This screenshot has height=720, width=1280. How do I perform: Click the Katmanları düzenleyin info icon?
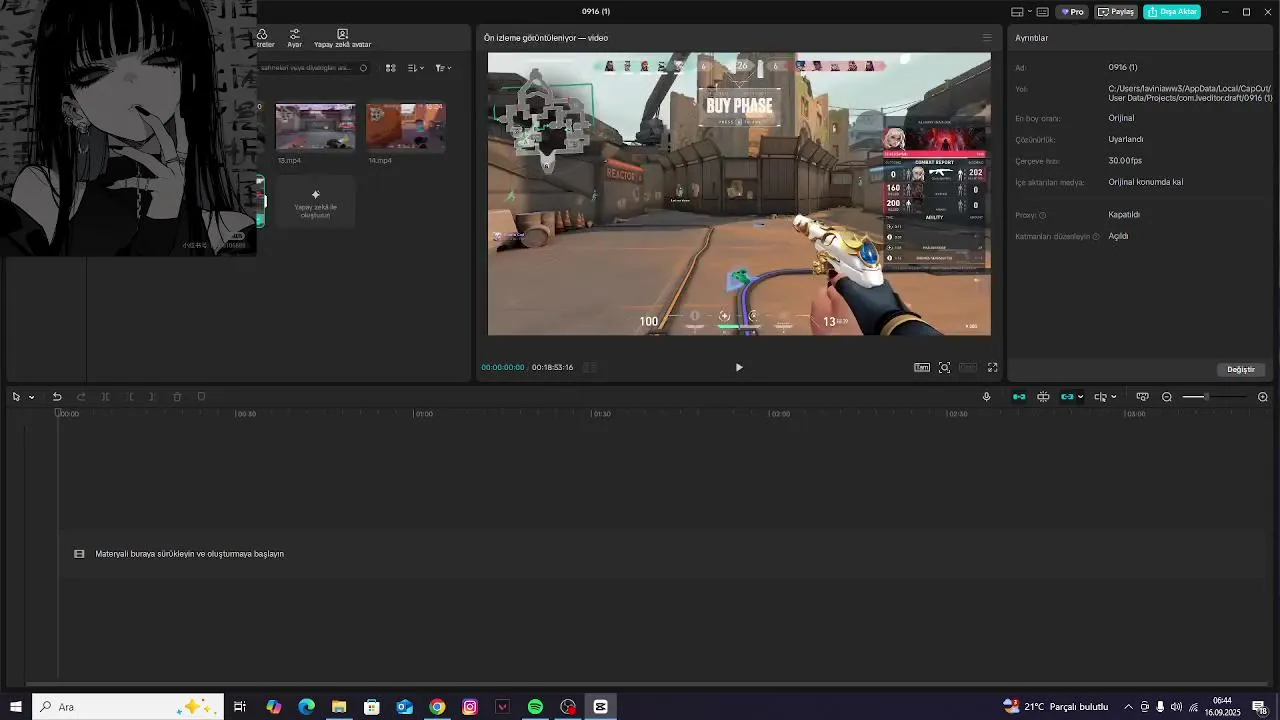point(1096,237)
